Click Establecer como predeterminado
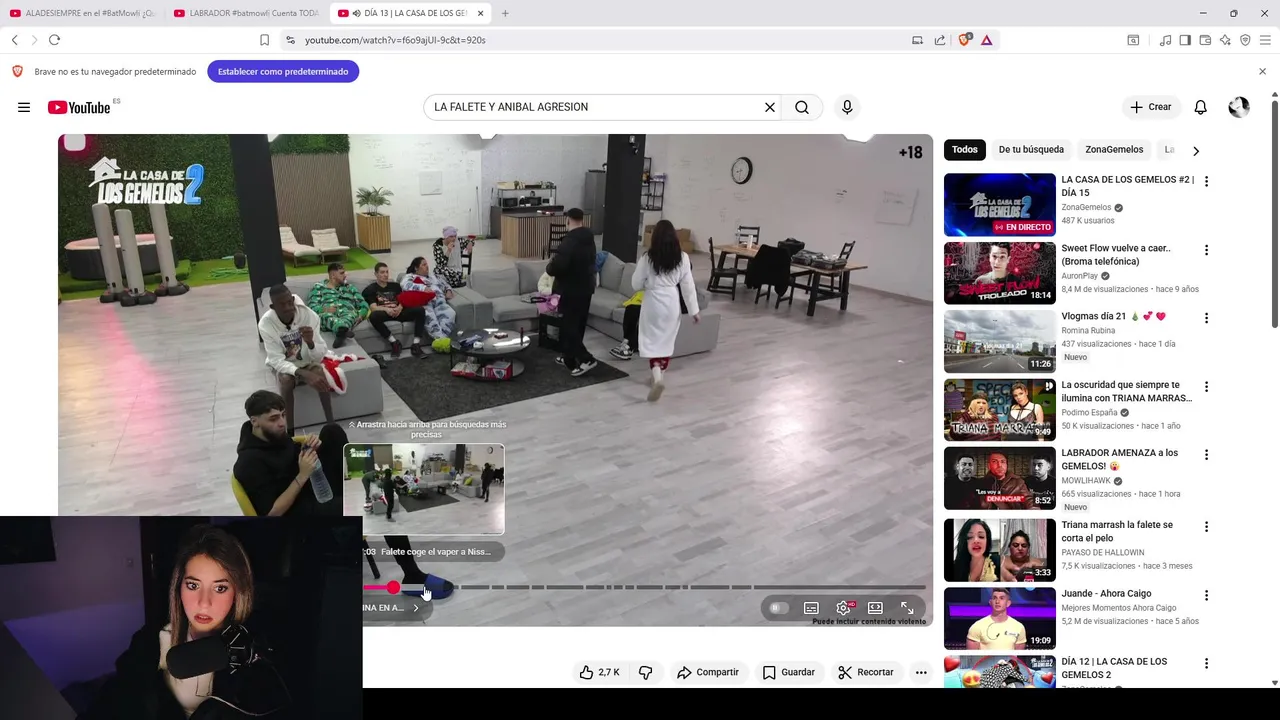 pyautogui.click(x=283, y=72)
